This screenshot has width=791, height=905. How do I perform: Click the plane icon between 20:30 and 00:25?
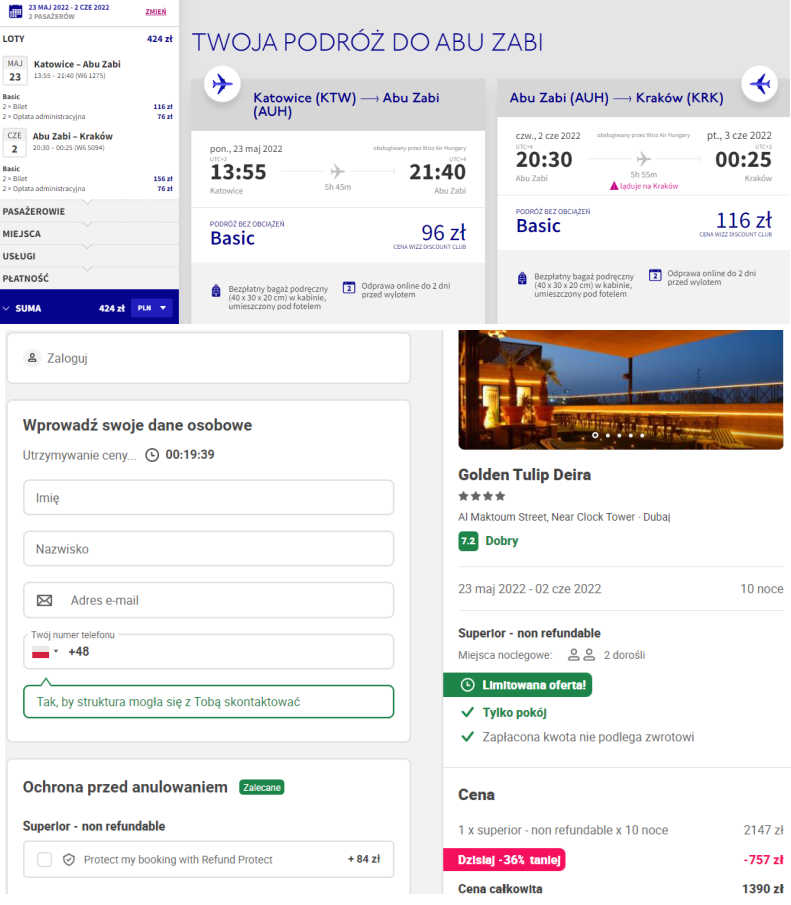pyautogui.click(x=643, y=159)
